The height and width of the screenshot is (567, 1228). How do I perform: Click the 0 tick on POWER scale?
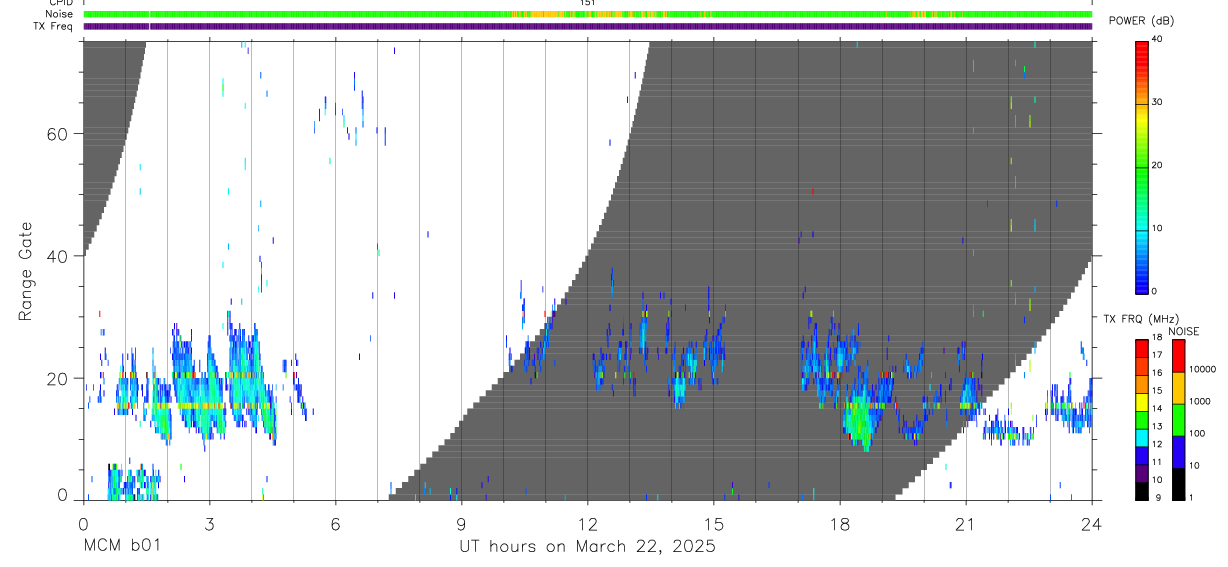[1153, 291]
